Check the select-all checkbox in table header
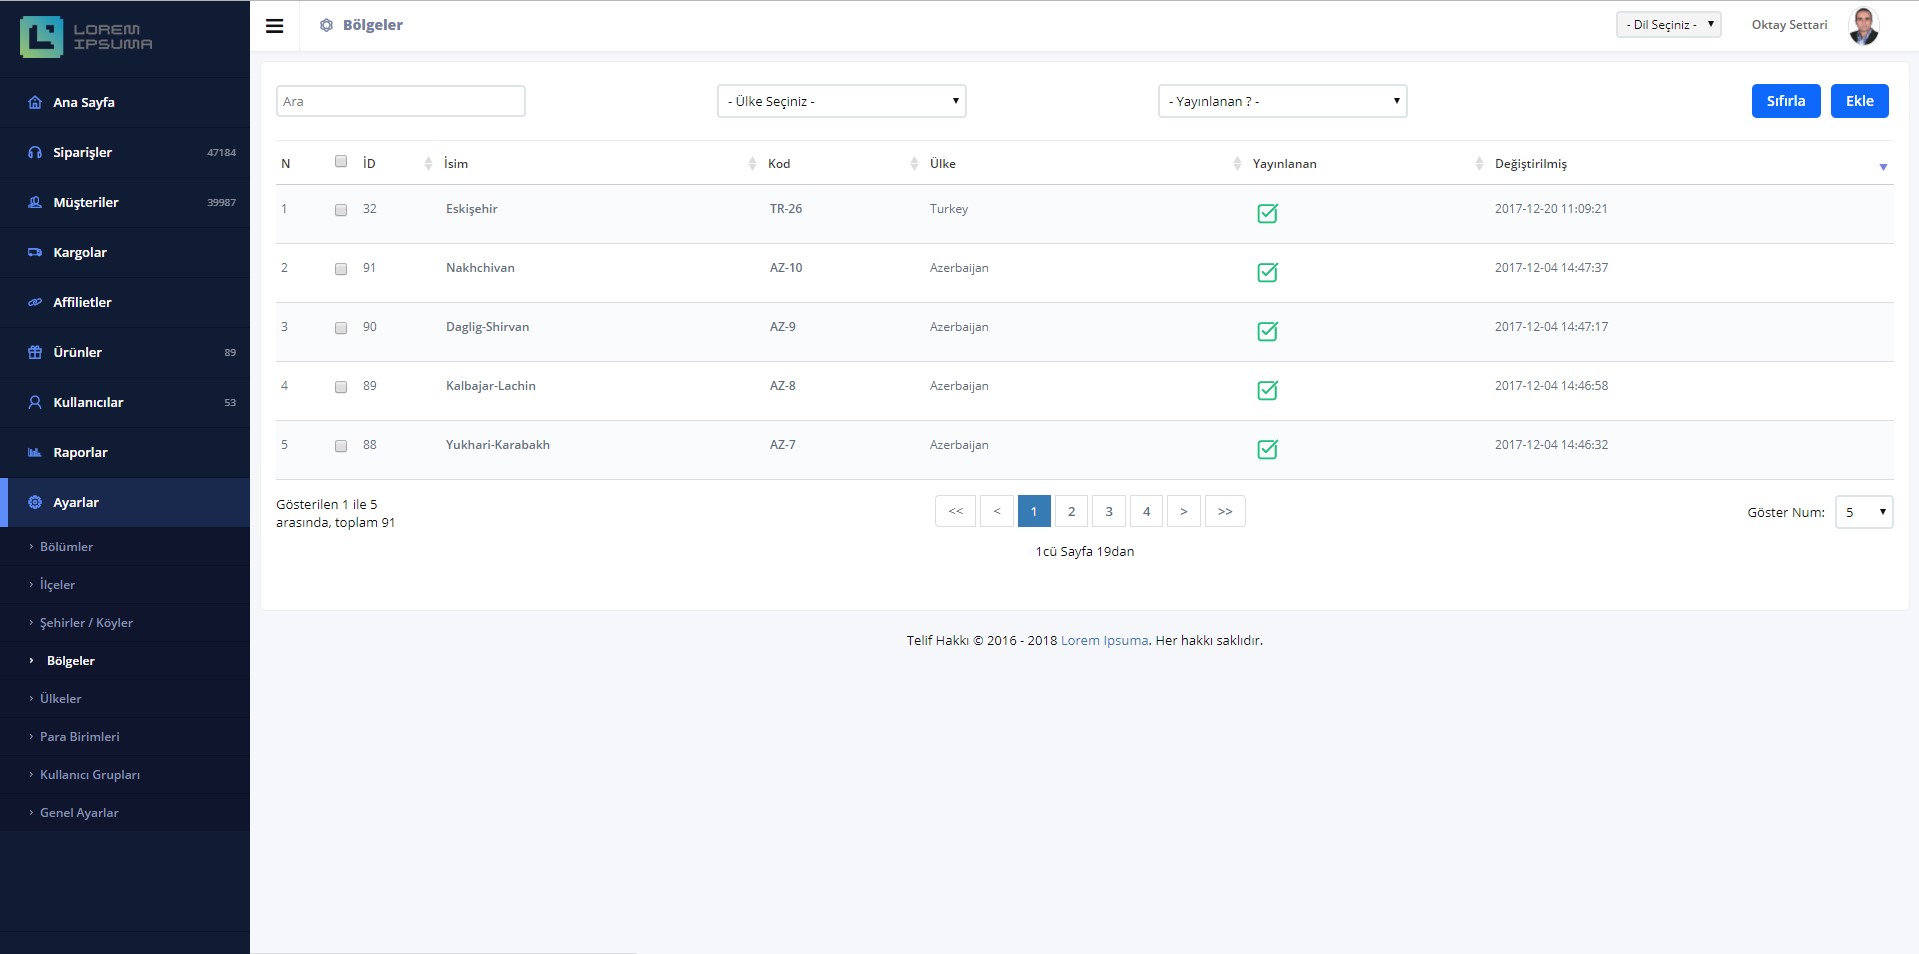Image resolution: width=1919 pixels, height=954 pixels. (341, 161)
